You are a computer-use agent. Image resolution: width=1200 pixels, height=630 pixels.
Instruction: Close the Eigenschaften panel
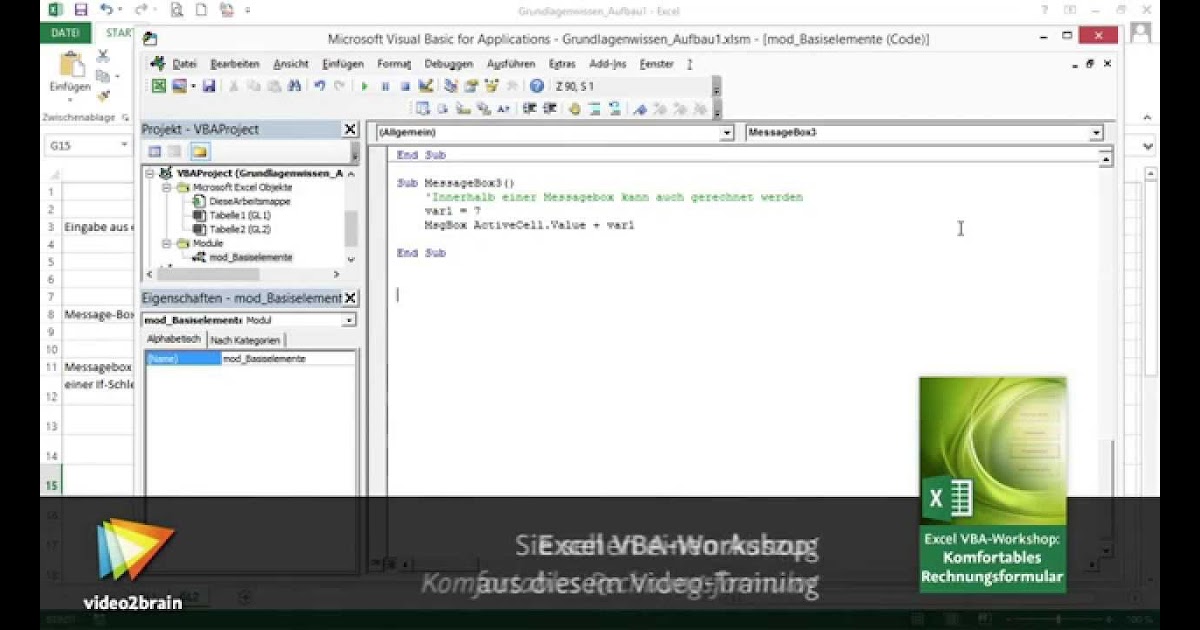(350, 298)
